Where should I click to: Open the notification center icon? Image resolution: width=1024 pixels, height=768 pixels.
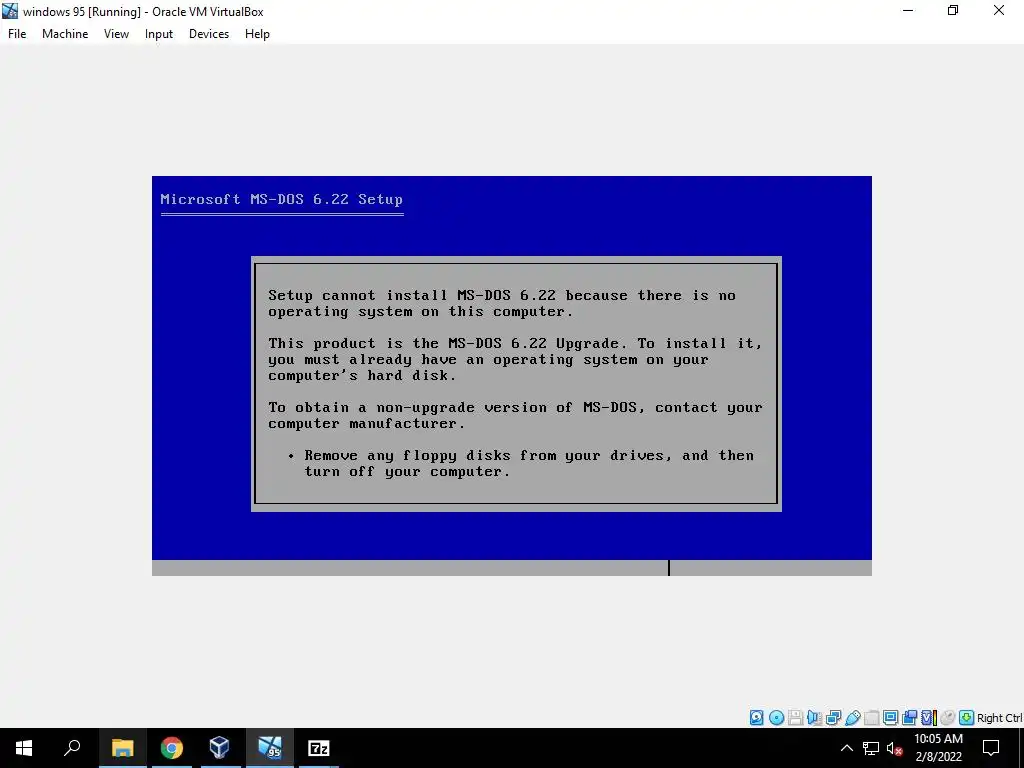tap(991, 748)
